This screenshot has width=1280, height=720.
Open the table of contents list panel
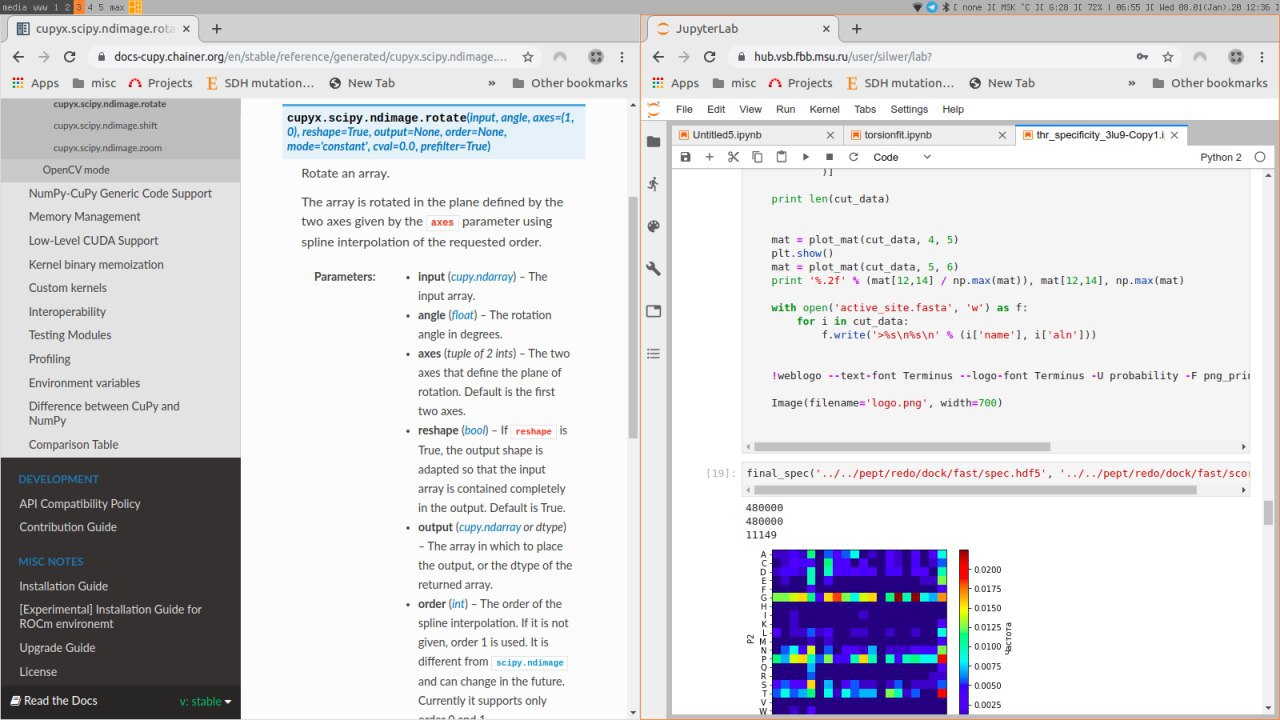pyautogui.click(x=654, y=353)
